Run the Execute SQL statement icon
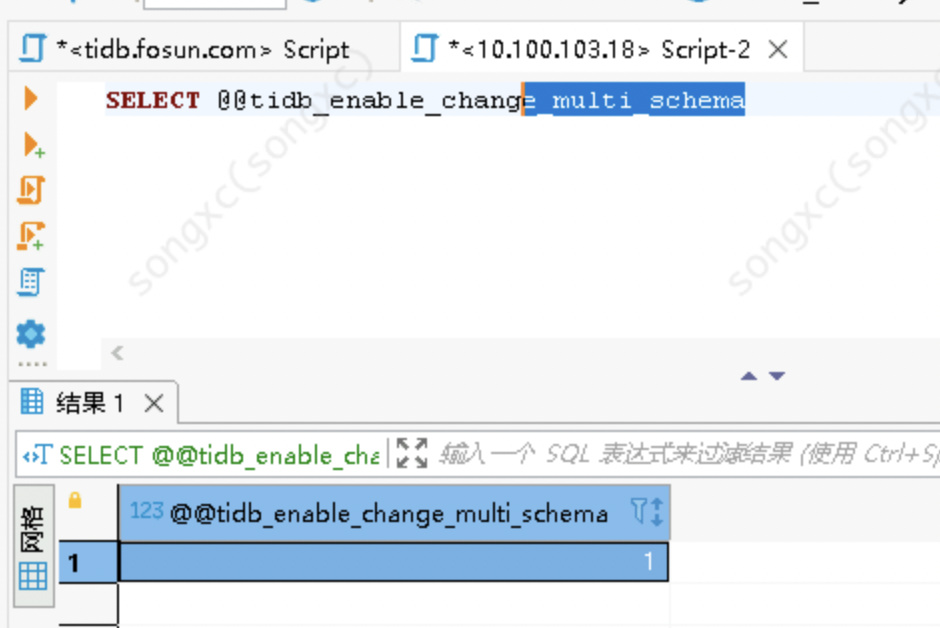 31,98
